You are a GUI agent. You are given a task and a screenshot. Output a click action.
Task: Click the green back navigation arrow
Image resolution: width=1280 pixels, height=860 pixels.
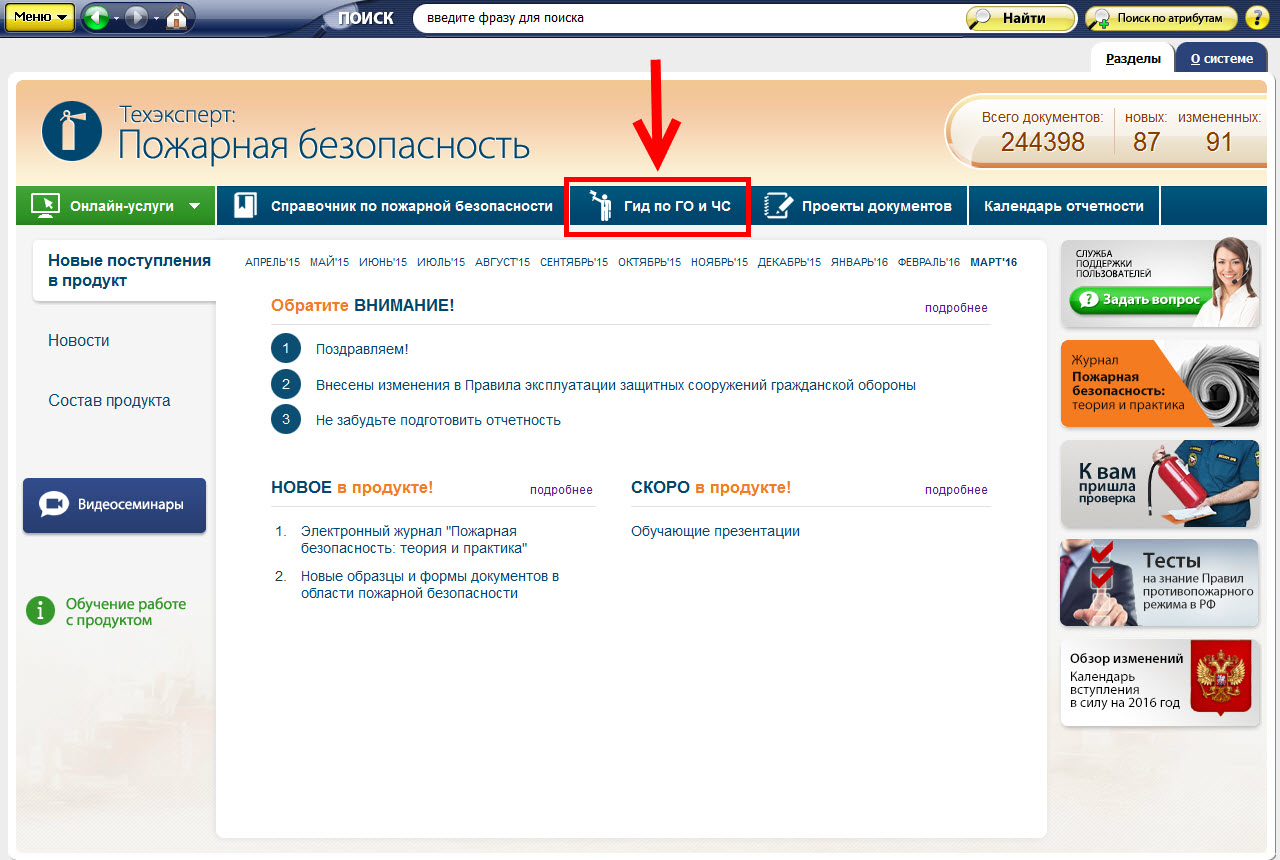coord(96,18)
